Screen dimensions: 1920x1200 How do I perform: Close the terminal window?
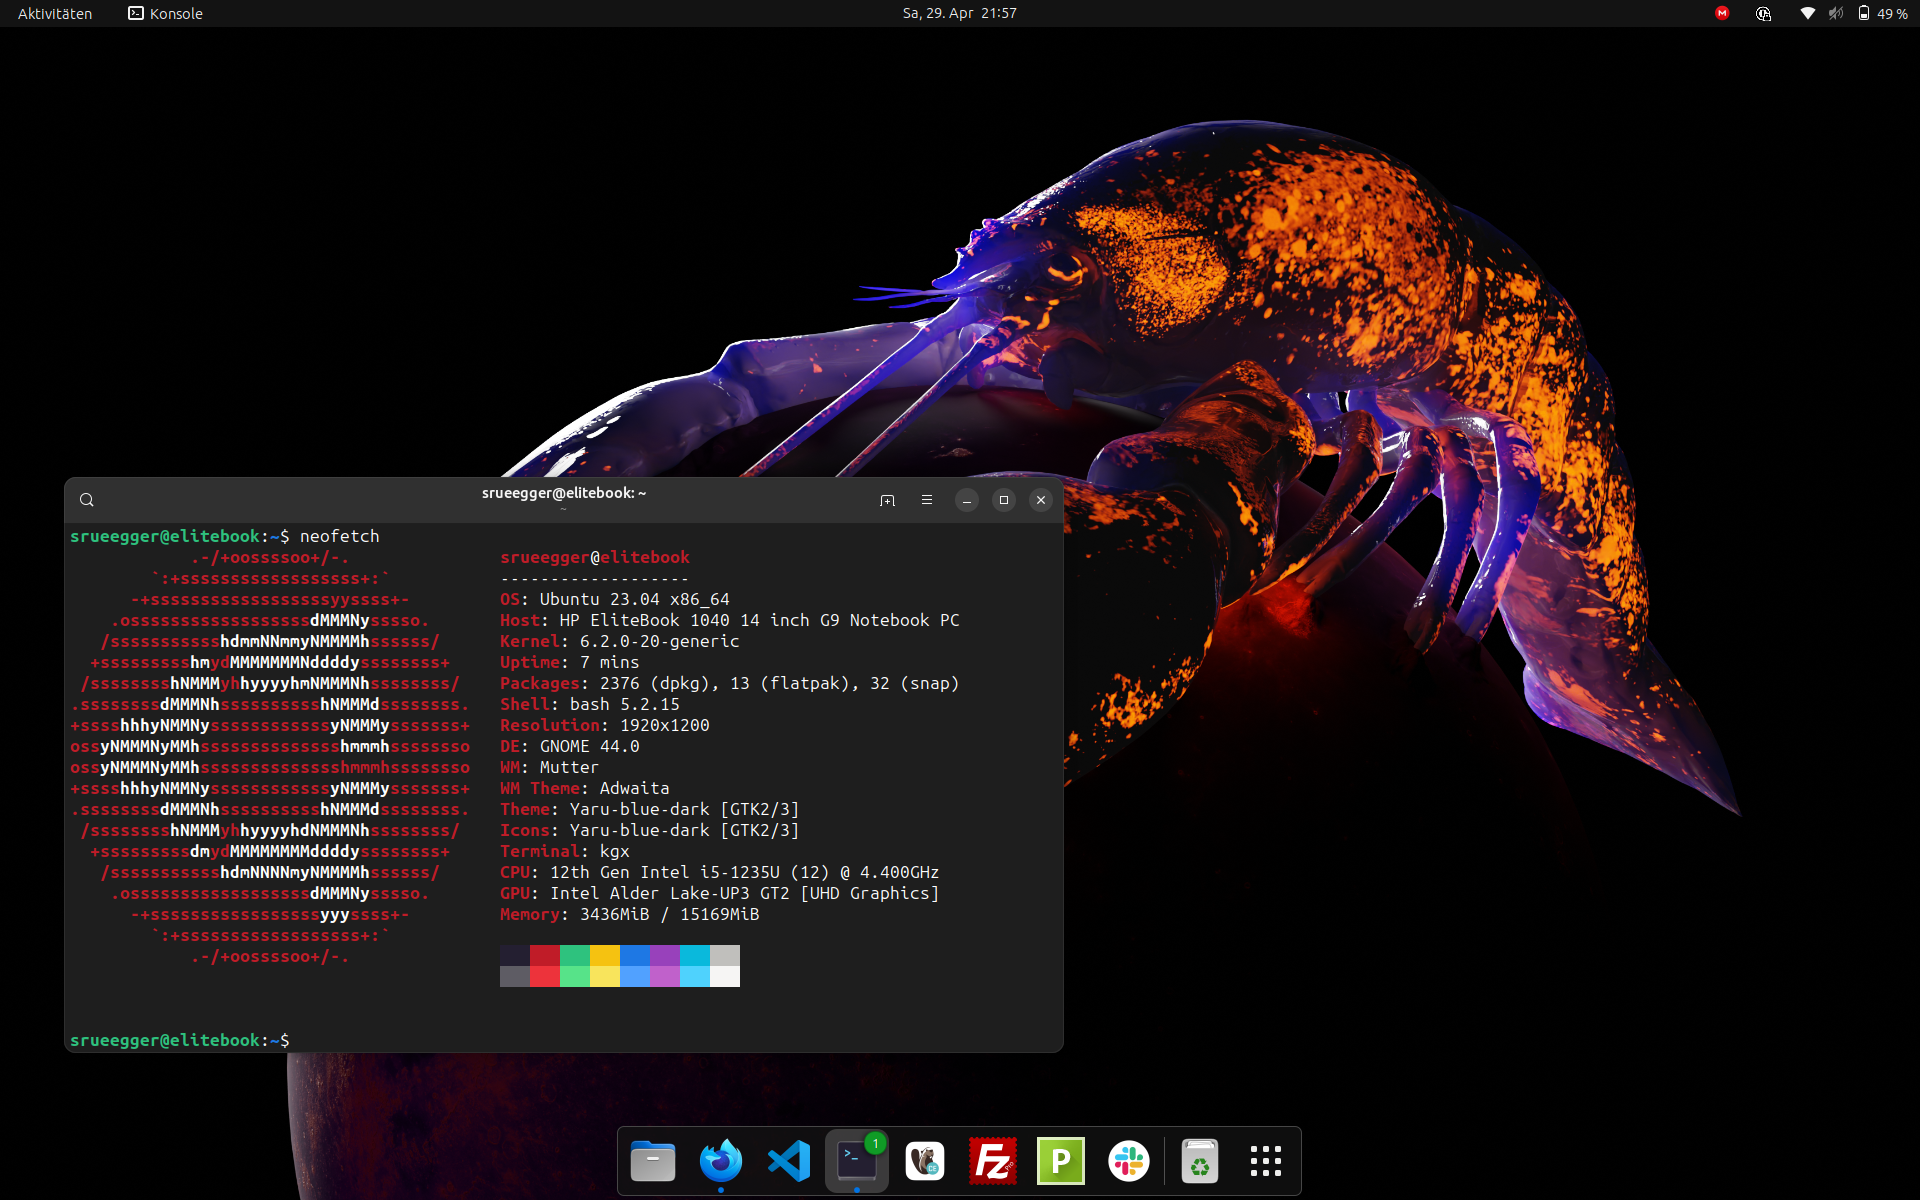click(1041, 500)
